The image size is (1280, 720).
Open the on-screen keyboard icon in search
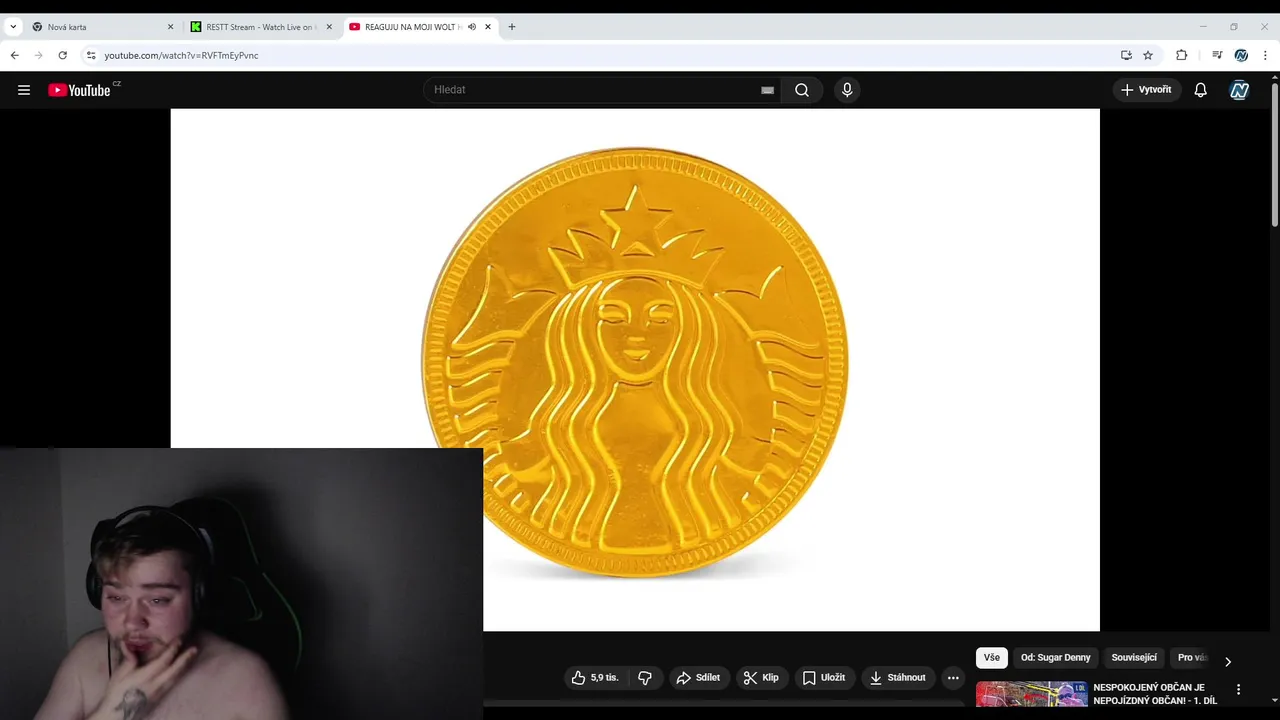(767, 90)
